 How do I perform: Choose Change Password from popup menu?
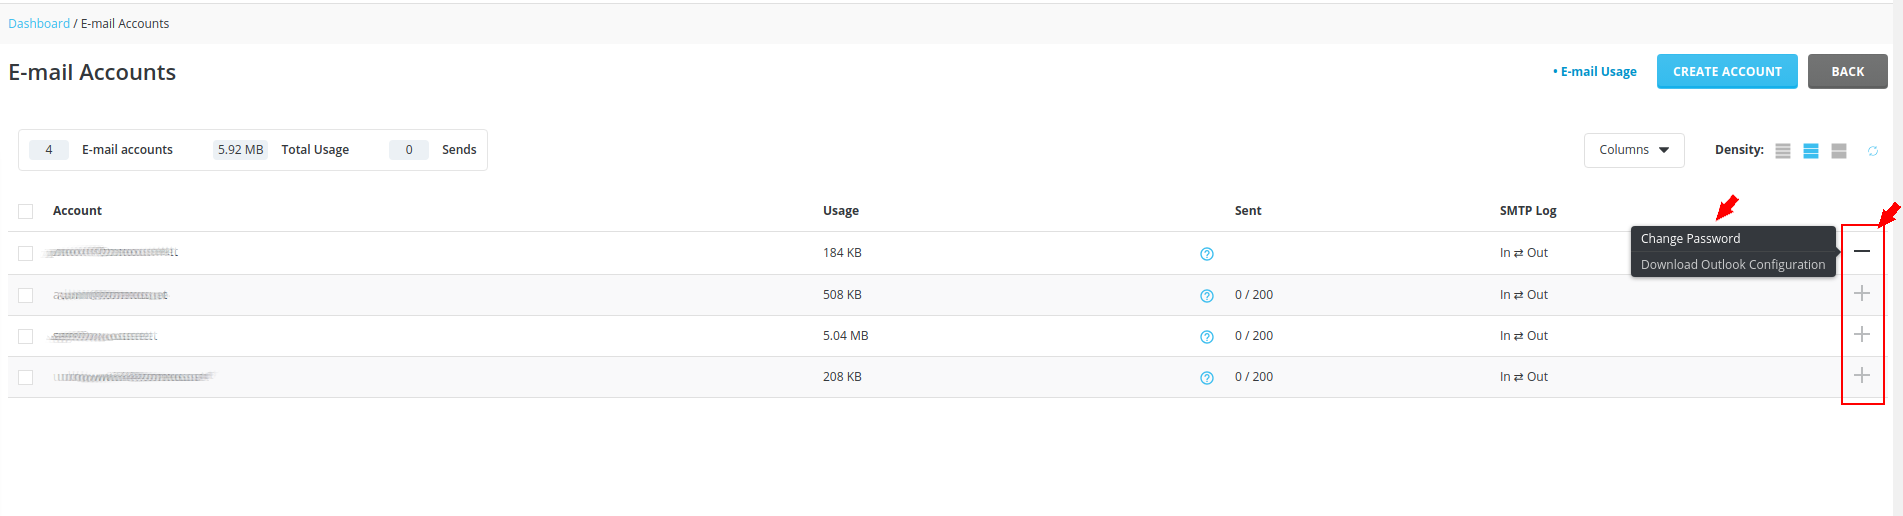1690,239
